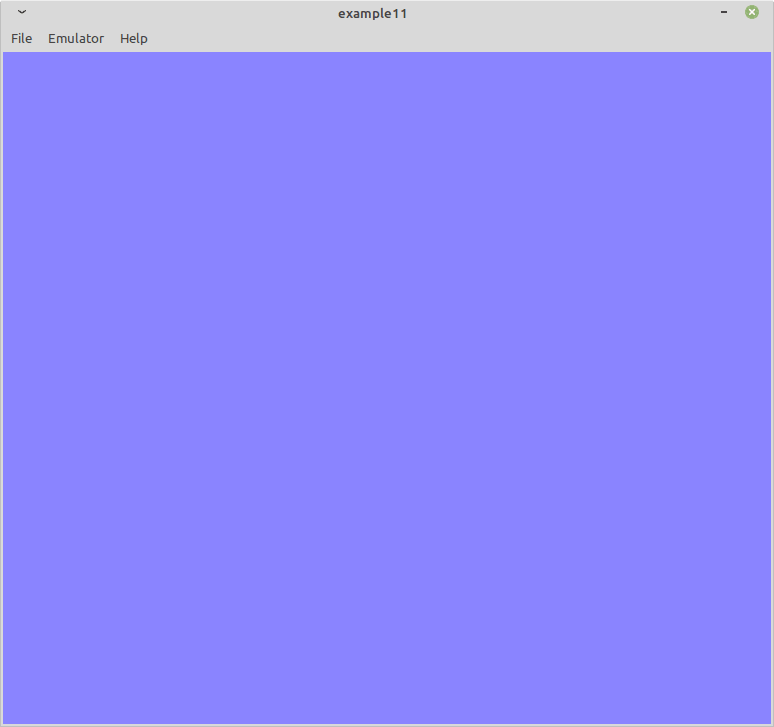Open the Help menu
The width and height of the screenshot is (774, 727).
pyautogui.click(x=134, y=38)
